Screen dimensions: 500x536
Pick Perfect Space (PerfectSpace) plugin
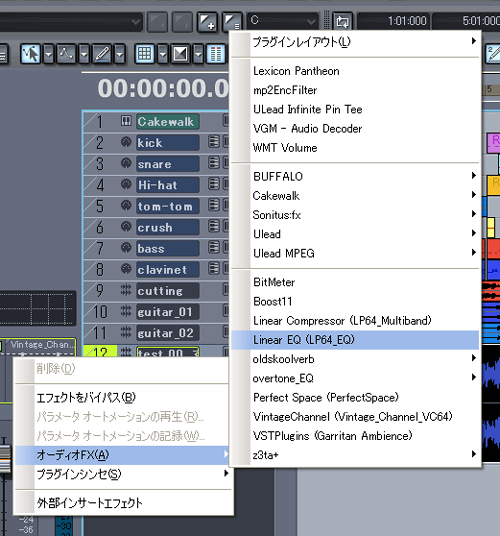tap(355, 397)
